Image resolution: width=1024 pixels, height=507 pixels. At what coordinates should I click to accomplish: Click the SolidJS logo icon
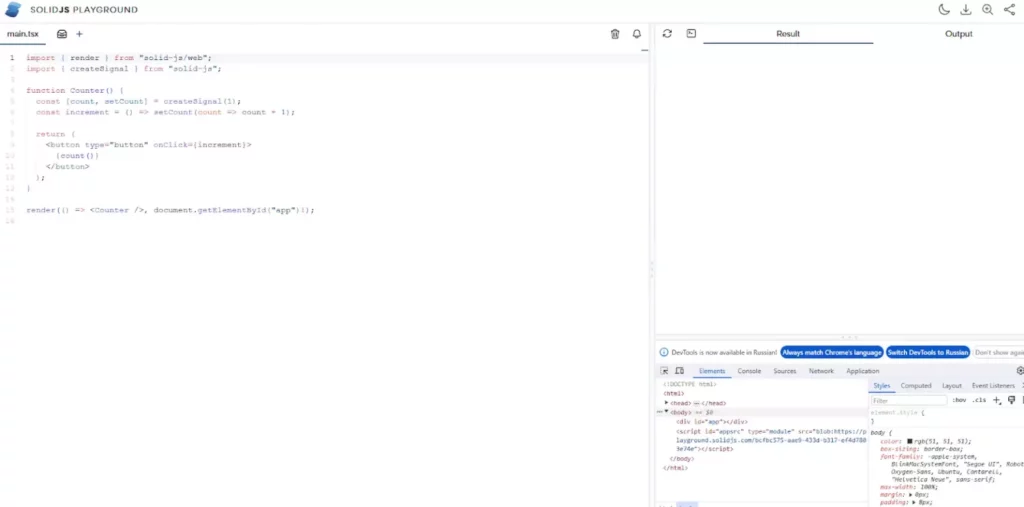click(x=13, y=10)
